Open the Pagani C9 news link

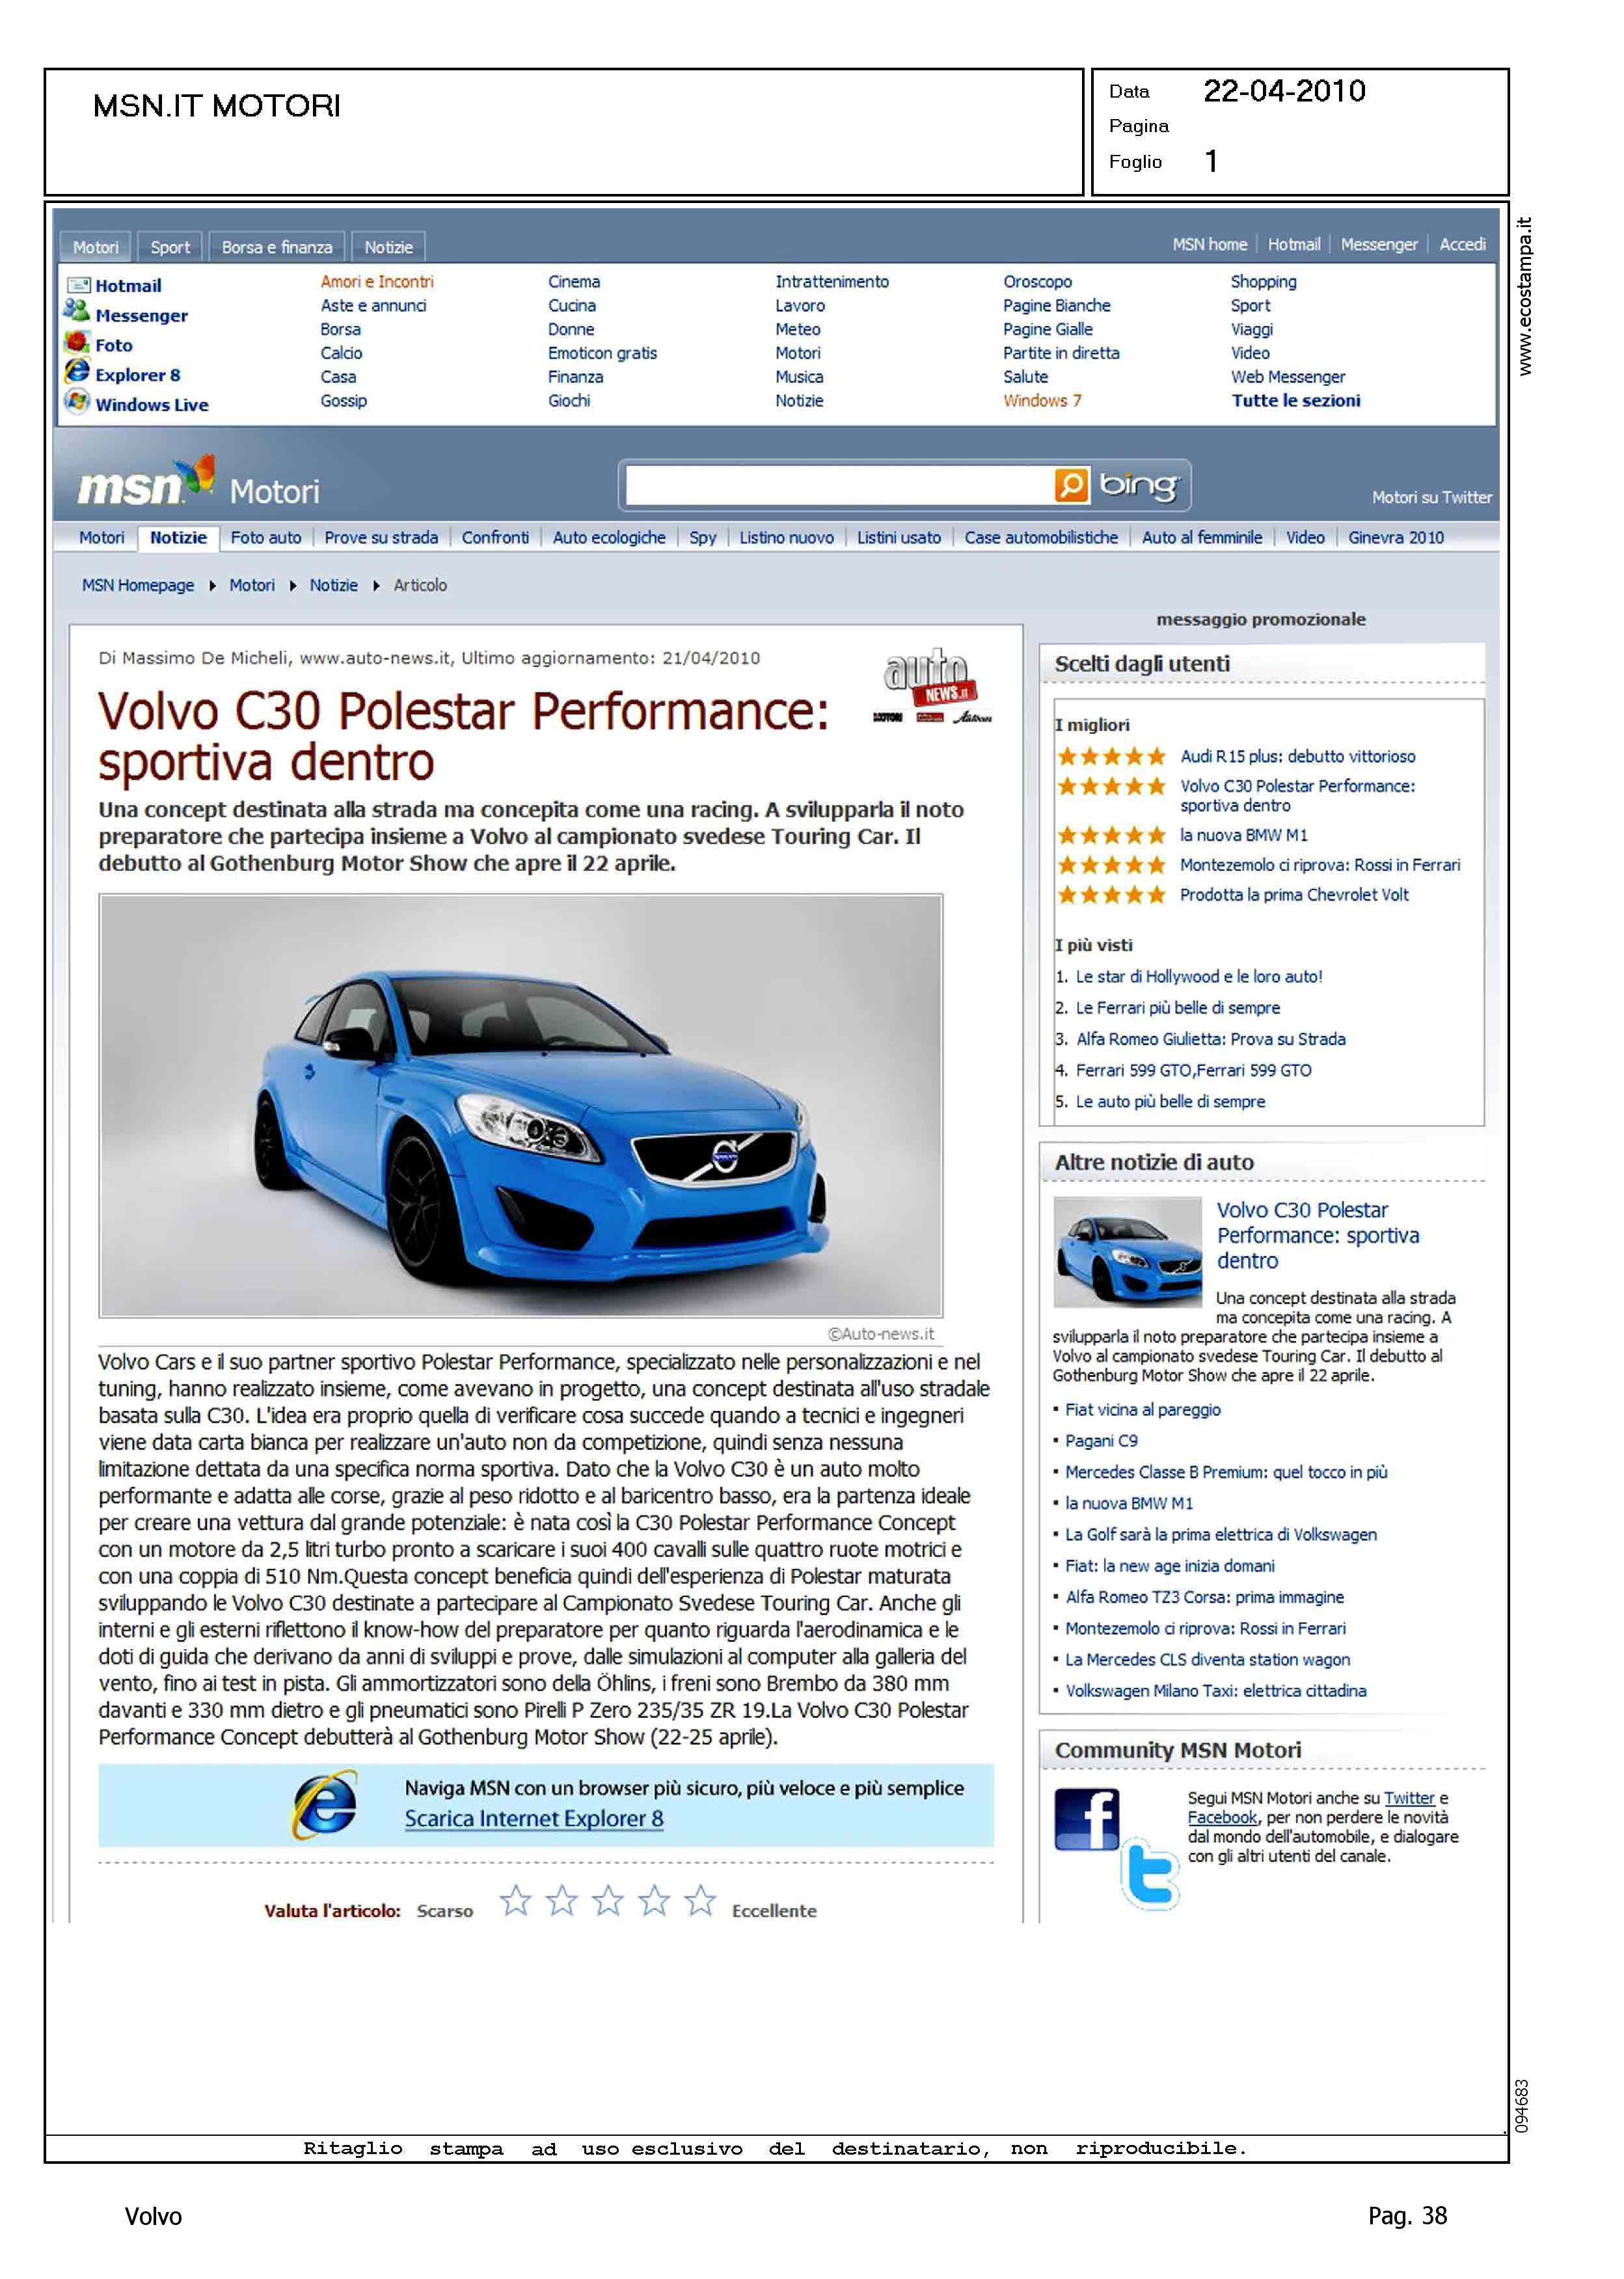(x=1101, y=1441)
